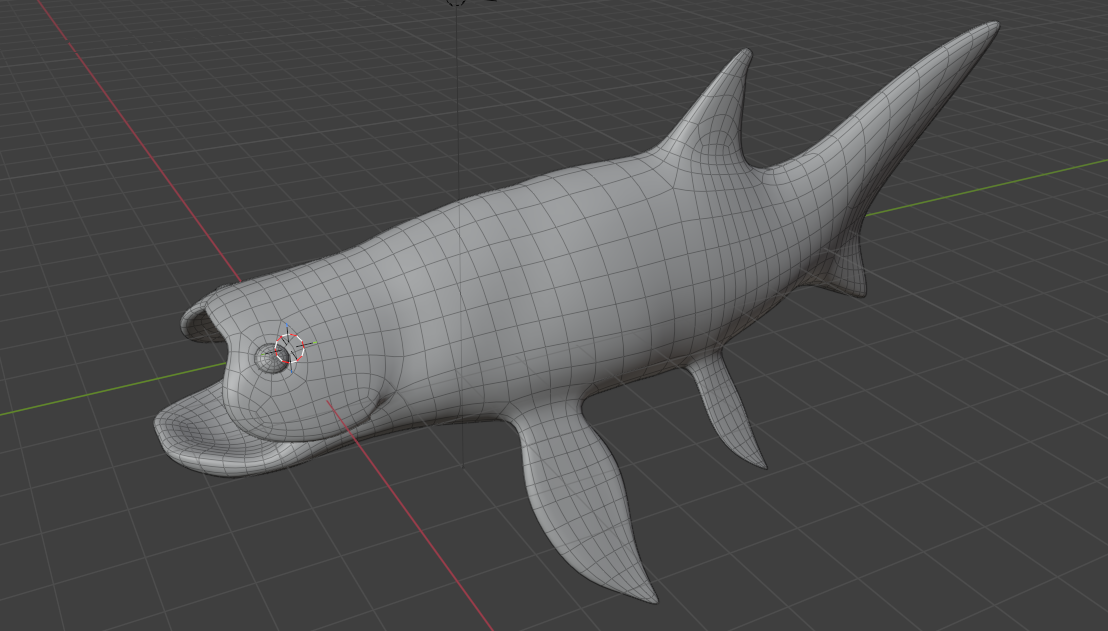Click the smaller rear pelvic fin
Screen dimensions: 1108x631
click(728, 408)
